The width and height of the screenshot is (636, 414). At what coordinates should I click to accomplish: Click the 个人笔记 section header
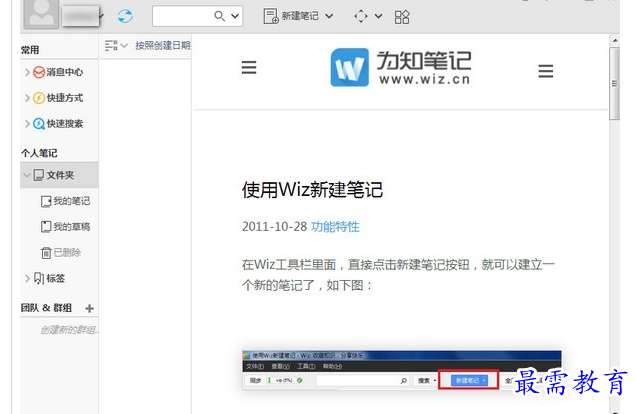(x=39, y=153)
